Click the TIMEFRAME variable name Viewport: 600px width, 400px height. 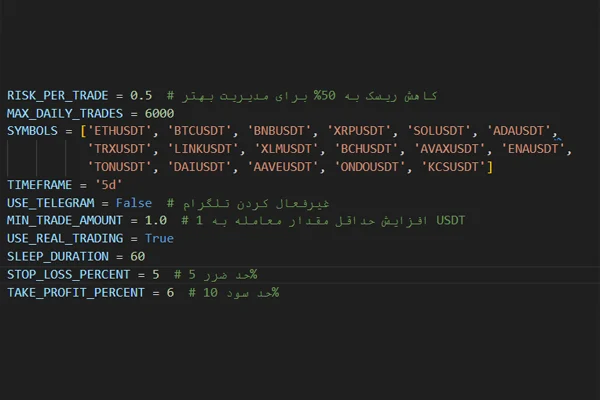coord(39,185)
